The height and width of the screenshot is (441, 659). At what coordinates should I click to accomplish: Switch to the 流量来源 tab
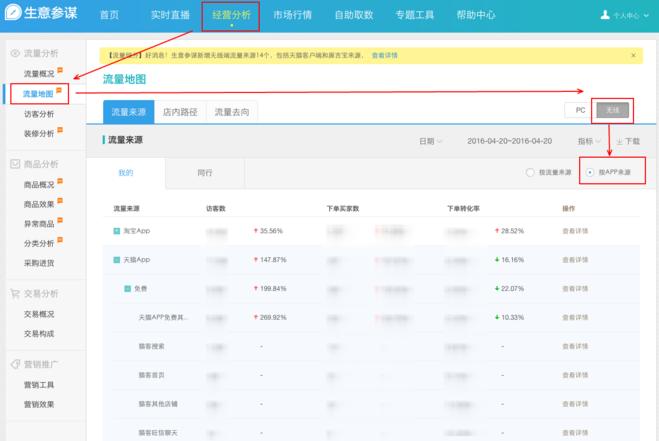[x=129, y=112]
